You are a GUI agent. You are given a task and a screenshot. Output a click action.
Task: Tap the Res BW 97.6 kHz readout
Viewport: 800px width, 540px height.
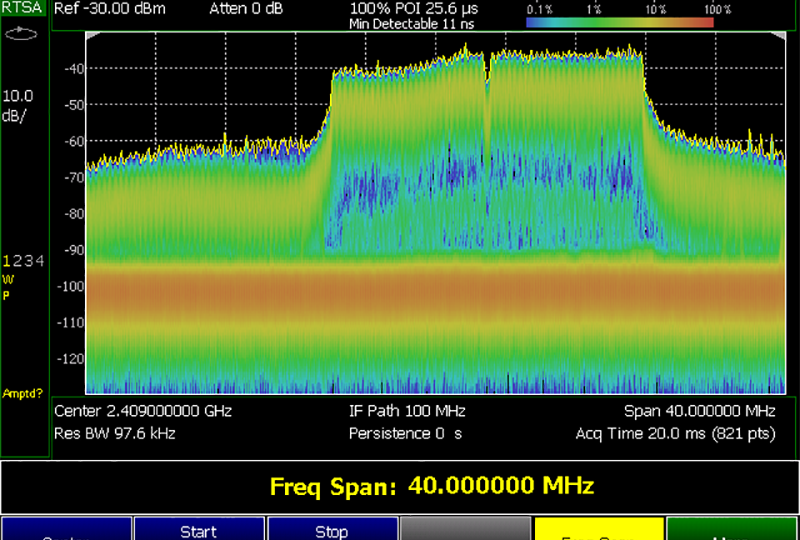(111, 433)
